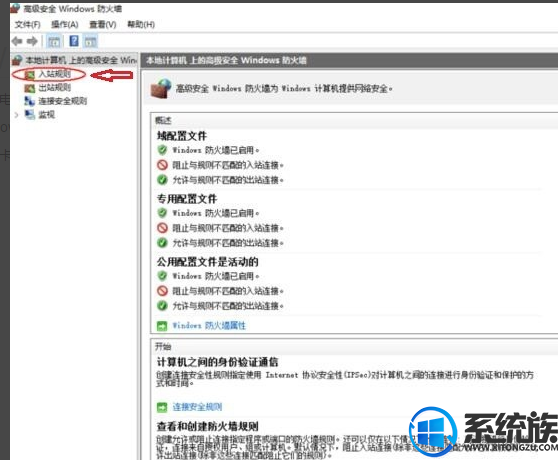Click the 概述 section header
This screenshot has height=460, width=558.
pos(163,121)
